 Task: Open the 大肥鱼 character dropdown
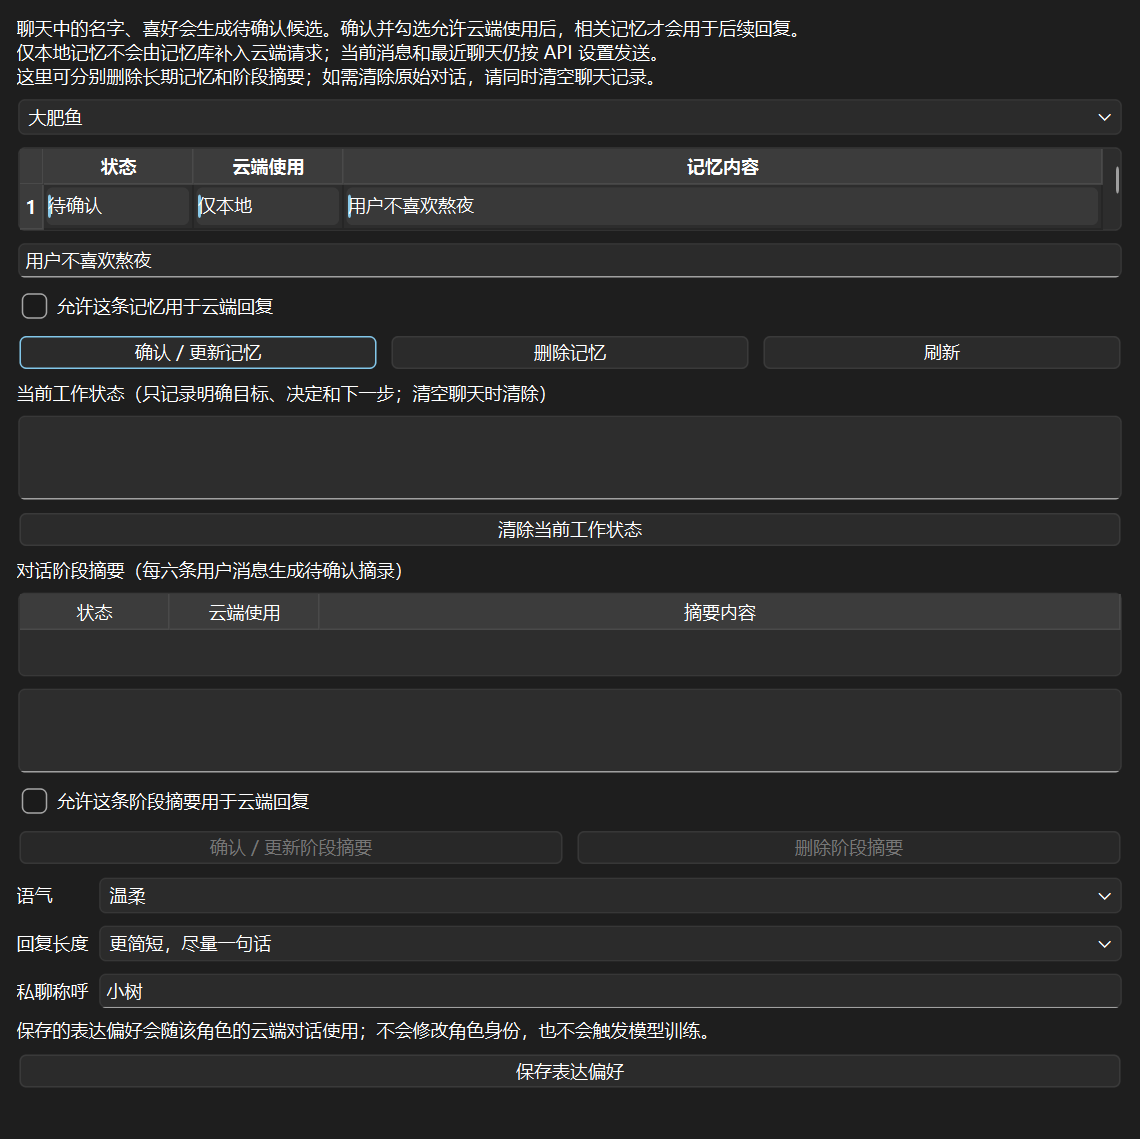pyautogui.click(x=569, y=117)
